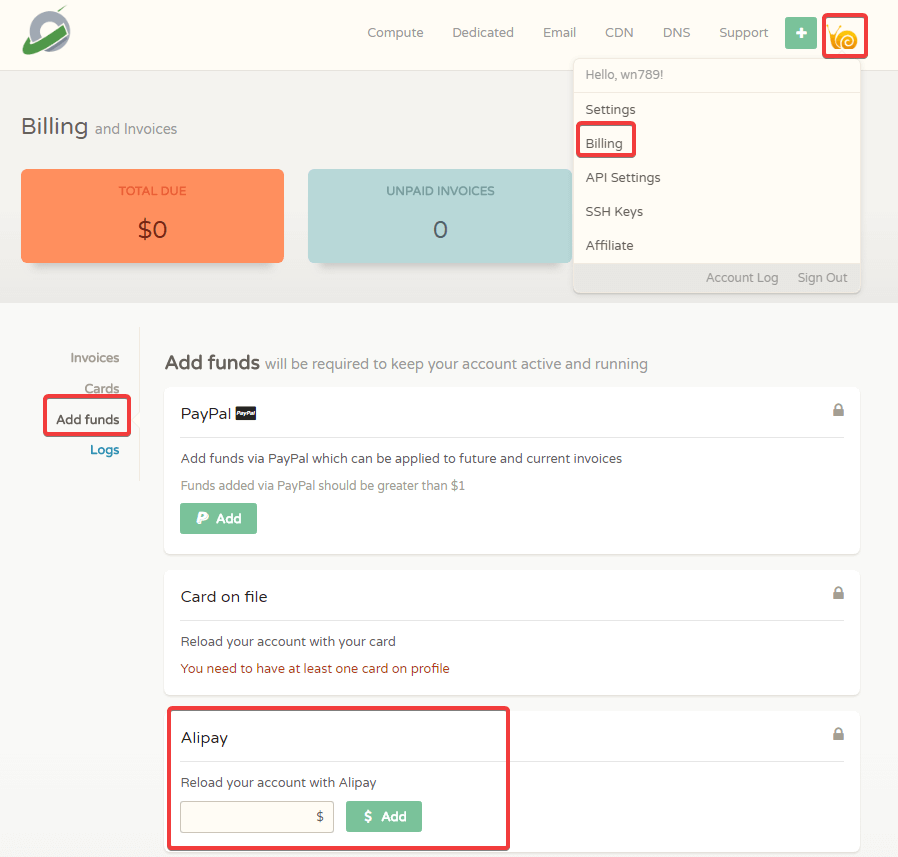The width and height of the screenshot is (898, 857).
Task: Open the Compute menu in top navigation
Action: click(x=395, y=33)
